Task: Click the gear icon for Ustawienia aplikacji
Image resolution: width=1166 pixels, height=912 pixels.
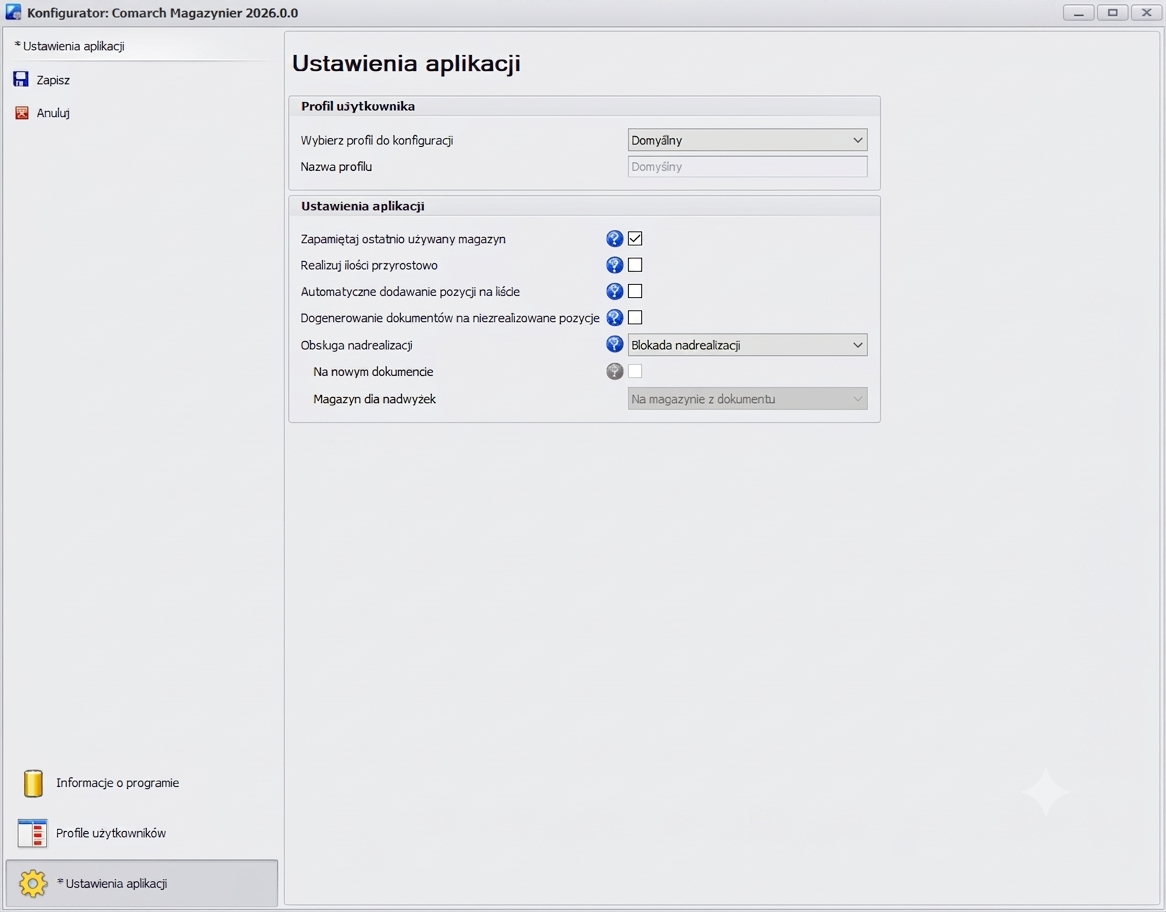Action: [x=33, y=884]
